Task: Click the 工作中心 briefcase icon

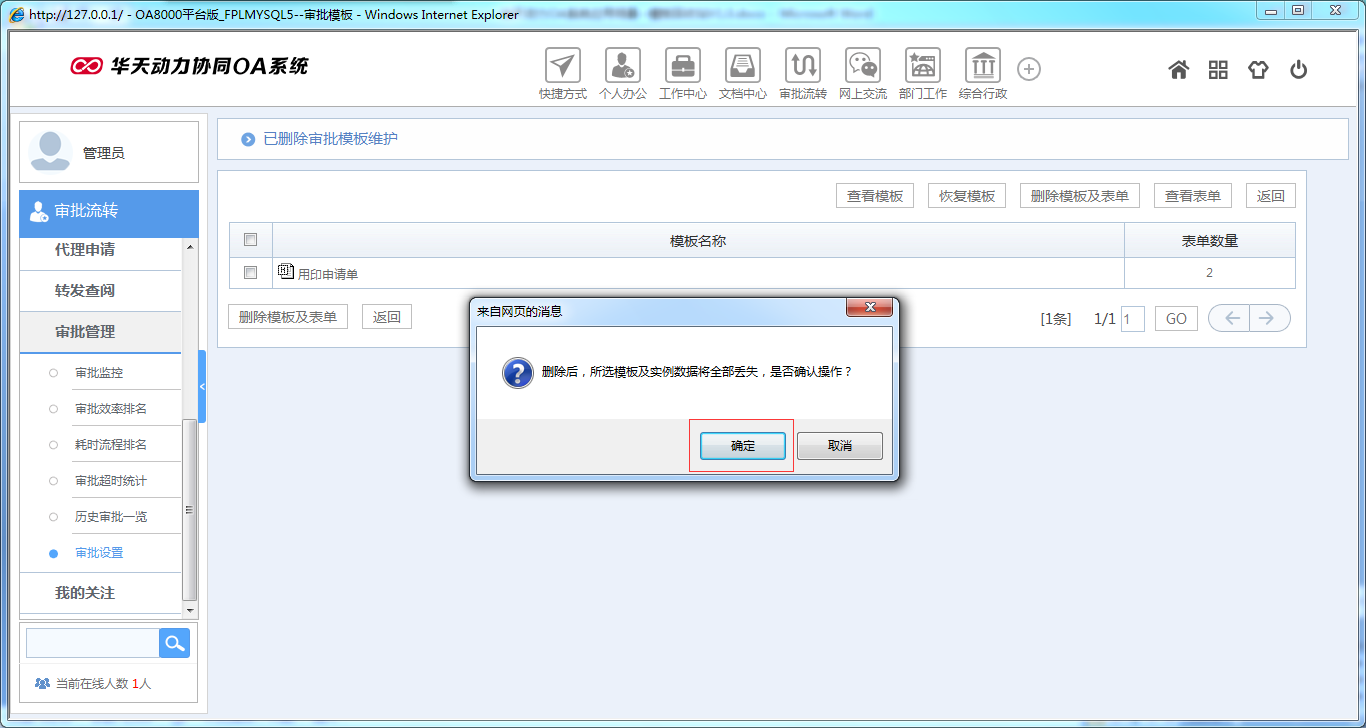Action: click(683, 66)
